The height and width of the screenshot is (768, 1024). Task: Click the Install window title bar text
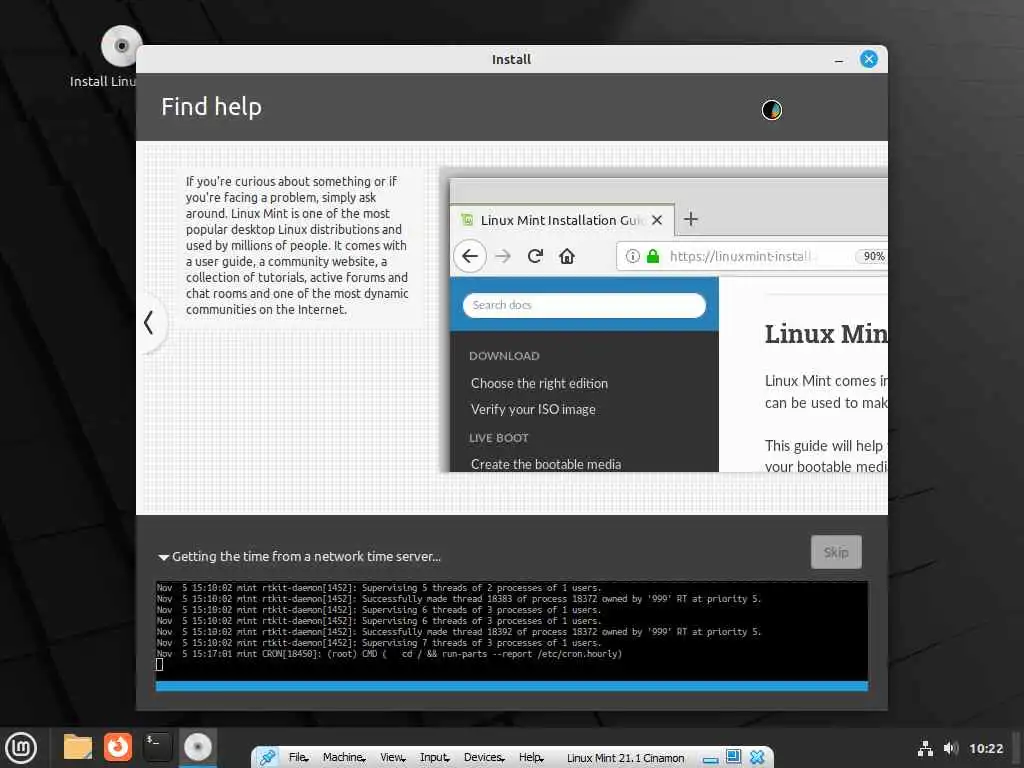click(511, 59)
